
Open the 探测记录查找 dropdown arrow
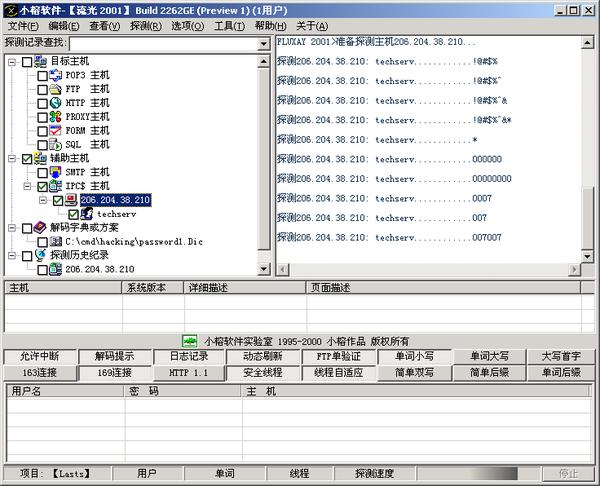coord(263,44)
